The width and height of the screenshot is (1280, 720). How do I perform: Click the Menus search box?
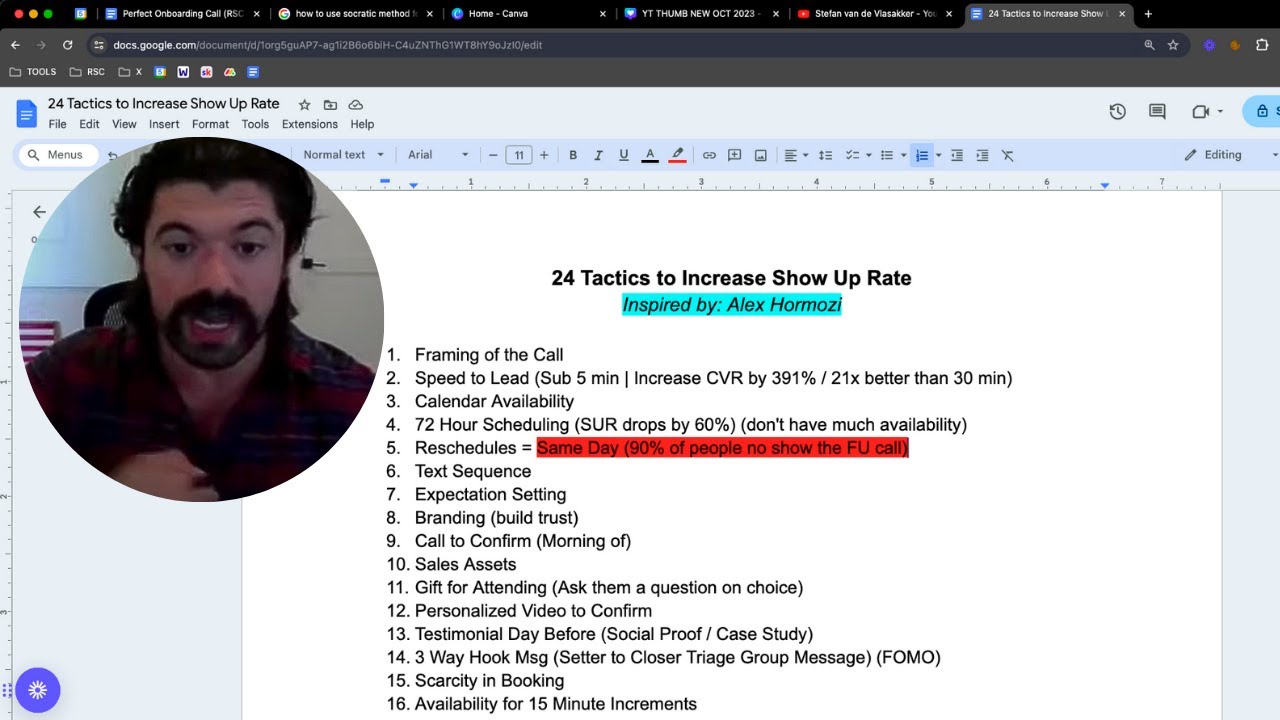pyautogui.click(x=57, y=155)
